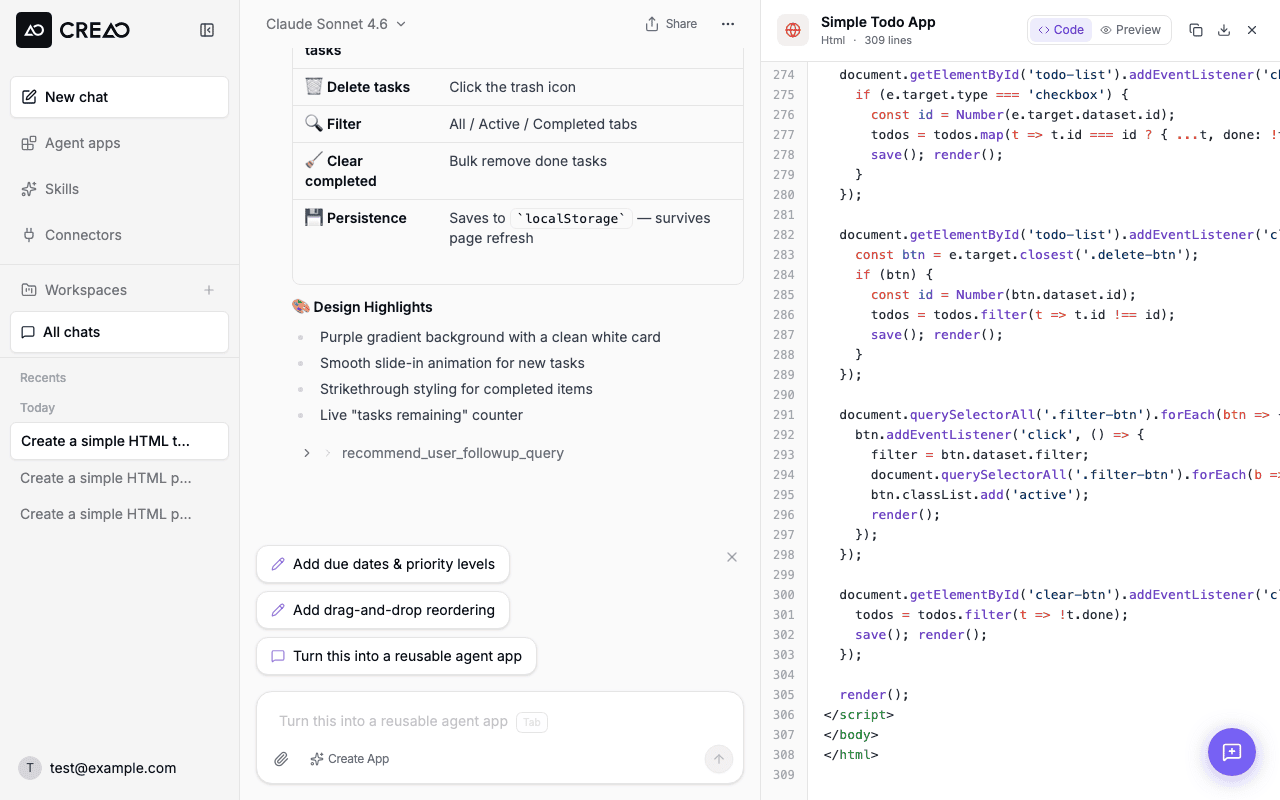The height and width of the screenshot is (800, 1280).
Task: Open Workspaces
Action: click(x=86, y=290)
